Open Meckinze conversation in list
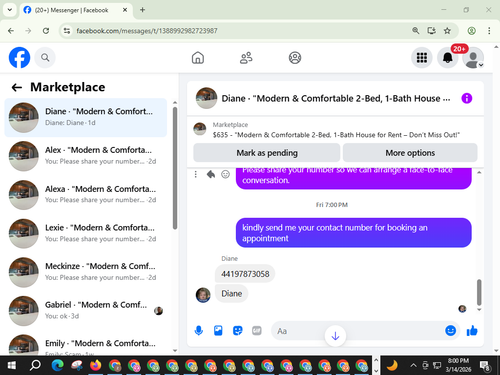 tap(86, 272)
